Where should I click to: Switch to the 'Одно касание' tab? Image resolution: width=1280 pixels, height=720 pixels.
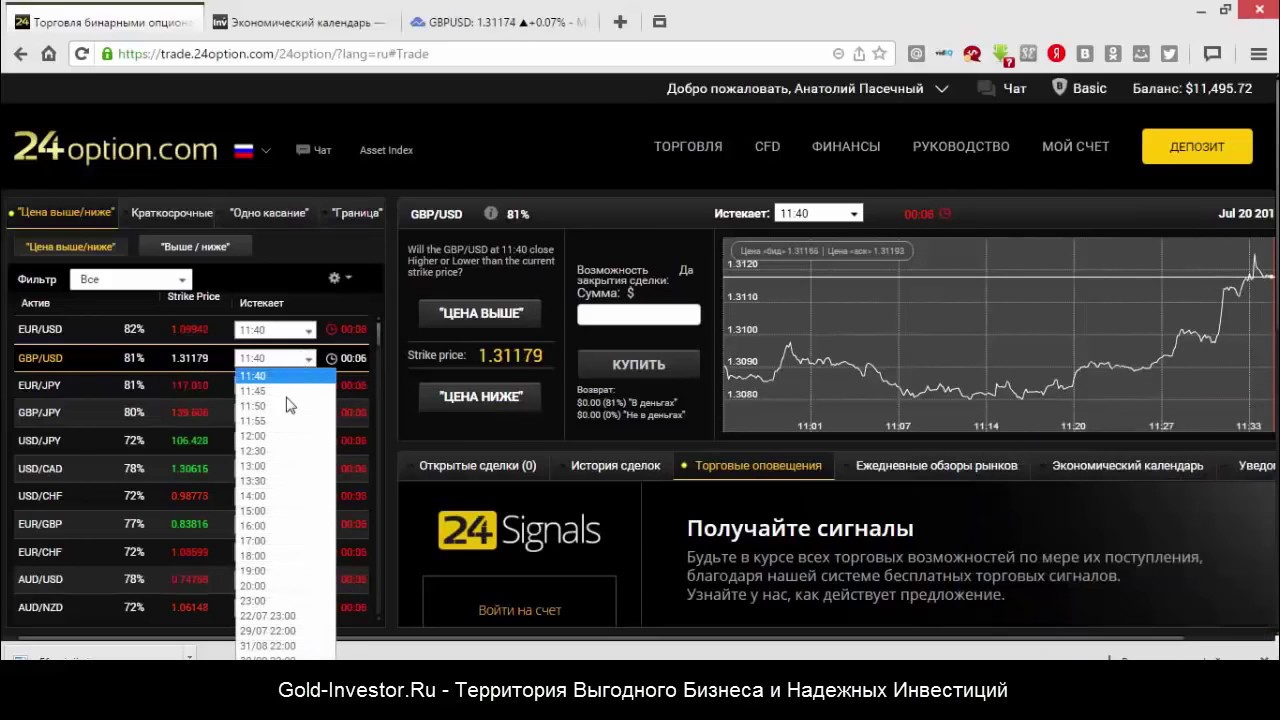click(x=267, y=213)
